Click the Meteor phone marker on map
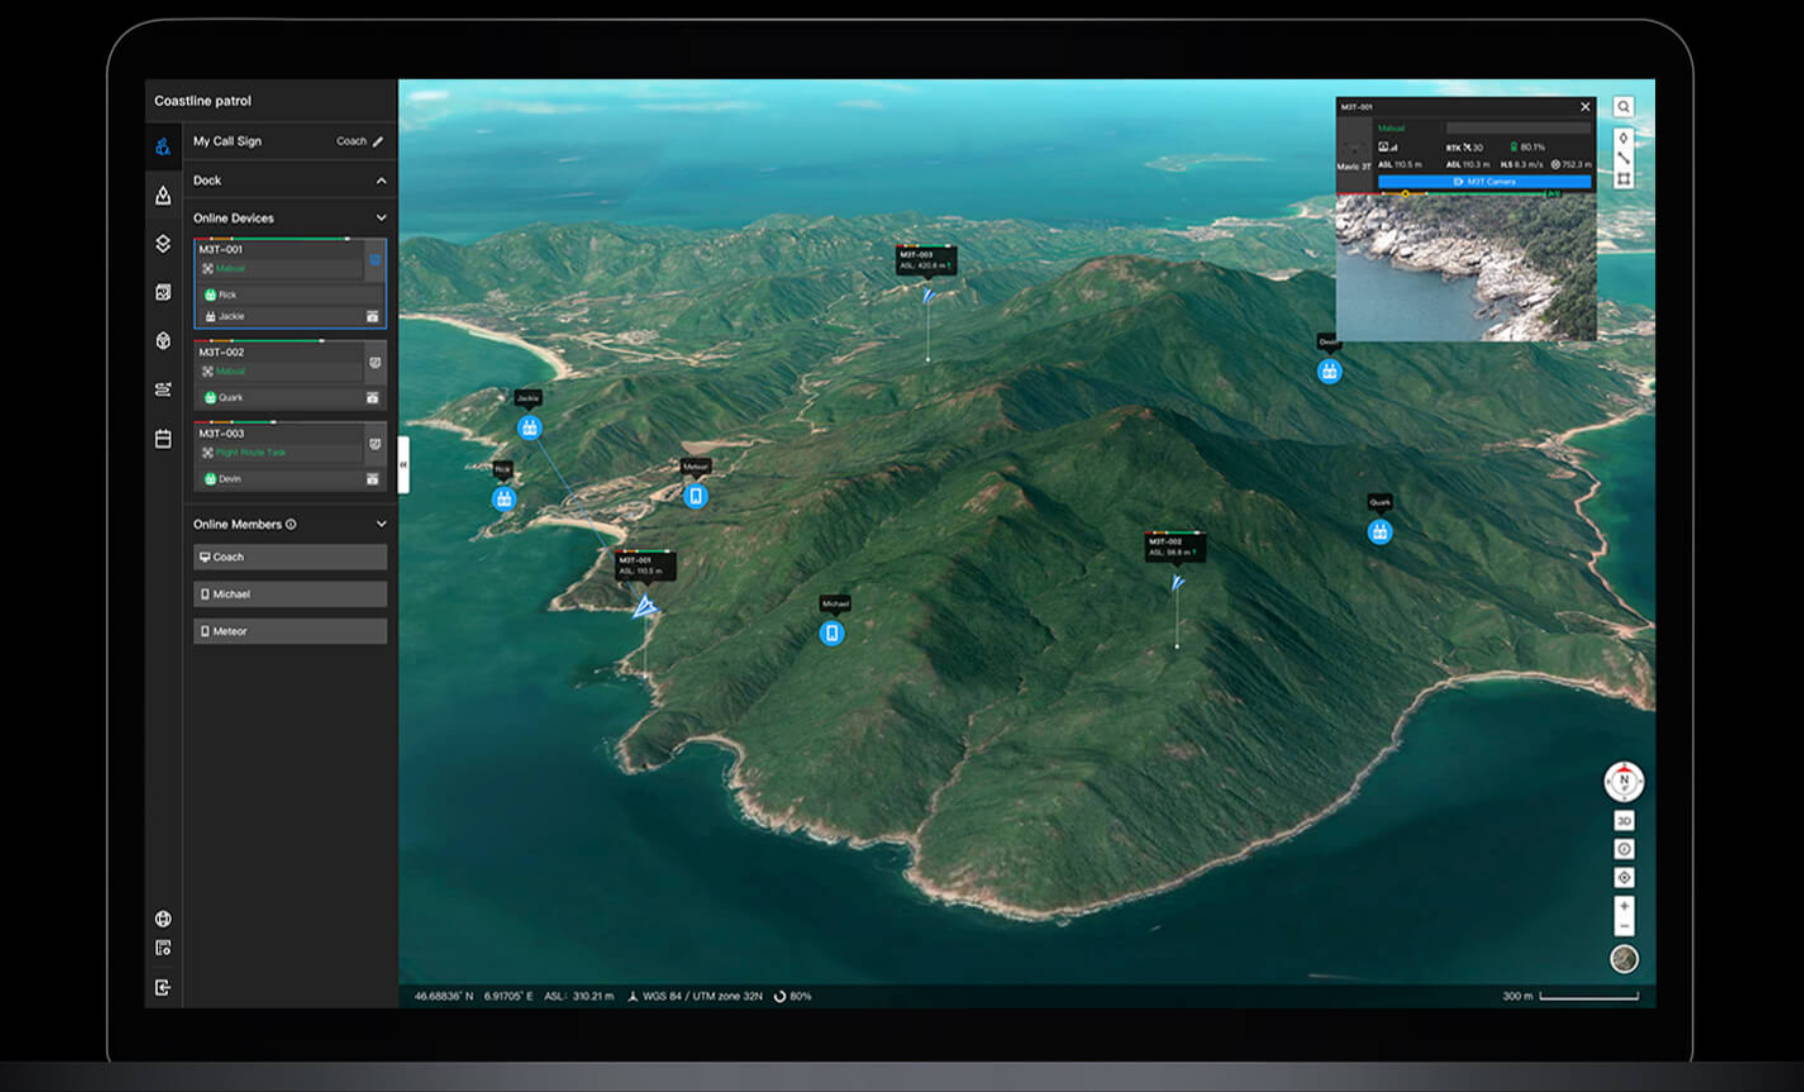The width and height of the screenshot is (1804, 1092). [696, 496]
